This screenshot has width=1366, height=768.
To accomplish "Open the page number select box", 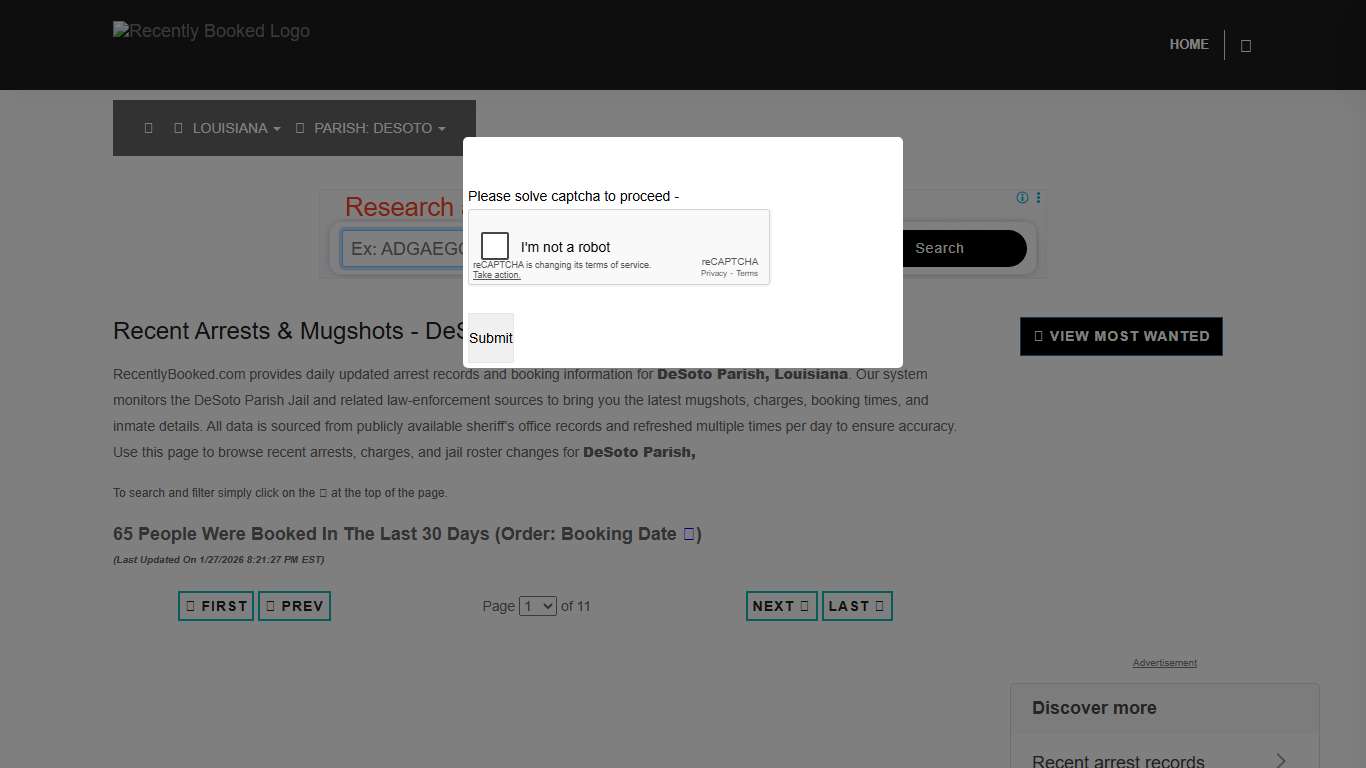I will [x=537, y=606].
